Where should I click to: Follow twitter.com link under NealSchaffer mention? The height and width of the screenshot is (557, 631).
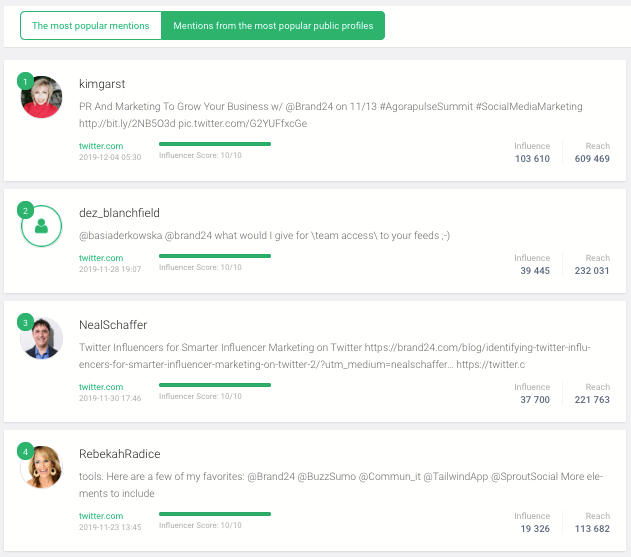click(x=101, y=387)
